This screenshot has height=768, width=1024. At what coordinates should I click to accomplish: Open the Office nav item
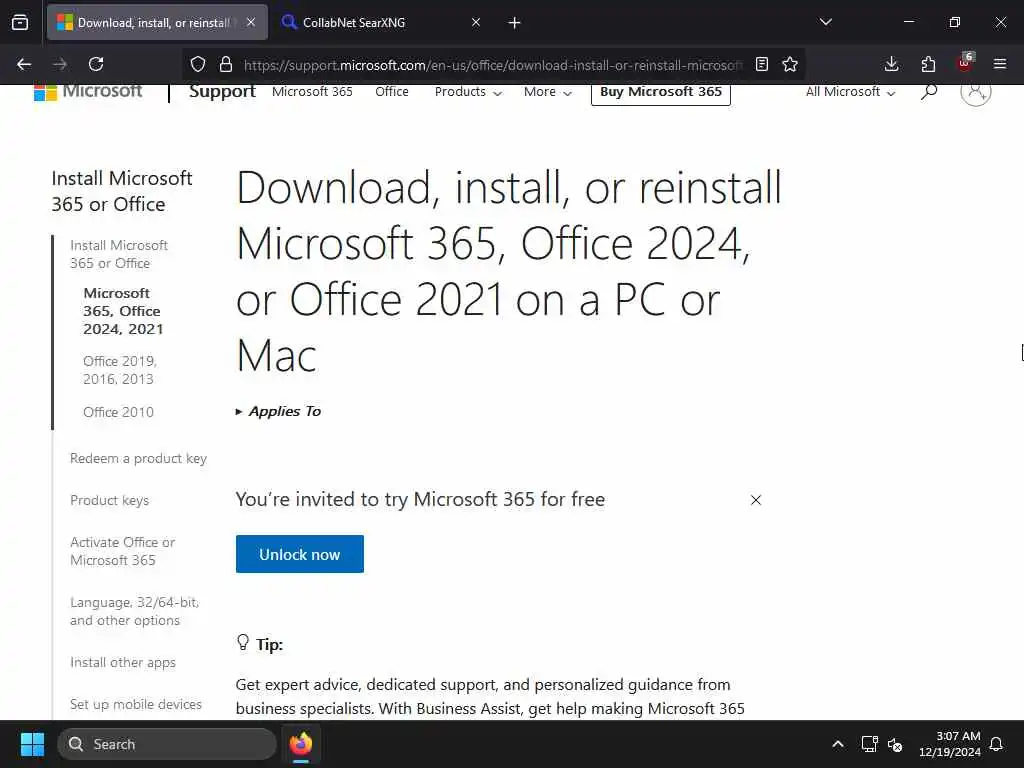[392, 92]
